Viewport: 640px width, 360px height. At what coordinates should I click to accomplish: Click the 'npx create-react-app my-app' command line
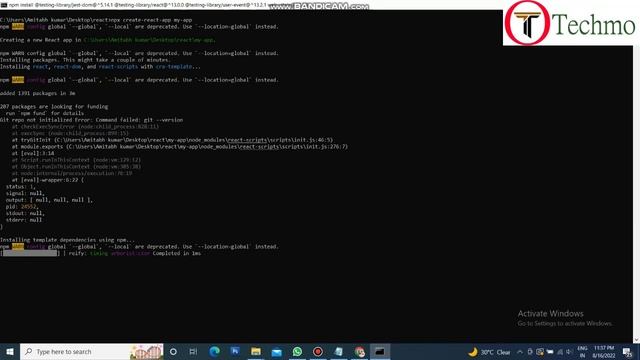tap(96, 20)
